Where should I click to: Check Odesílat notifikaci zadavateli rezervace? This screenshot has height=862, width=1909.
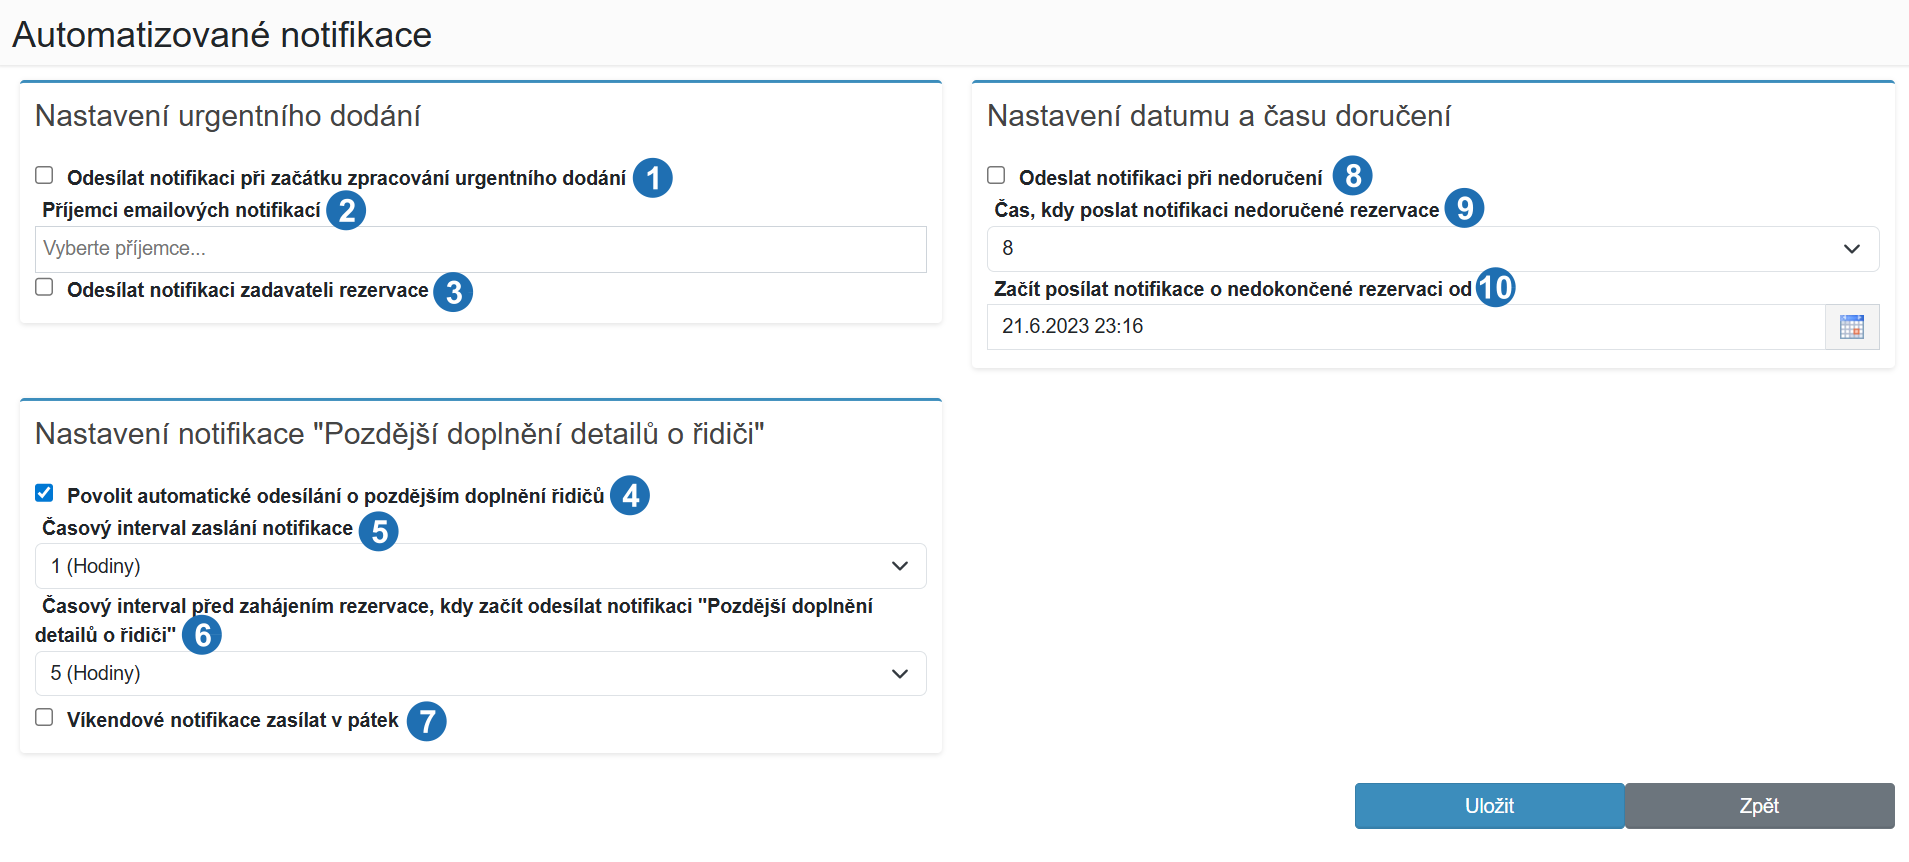[x=44, y=288]
